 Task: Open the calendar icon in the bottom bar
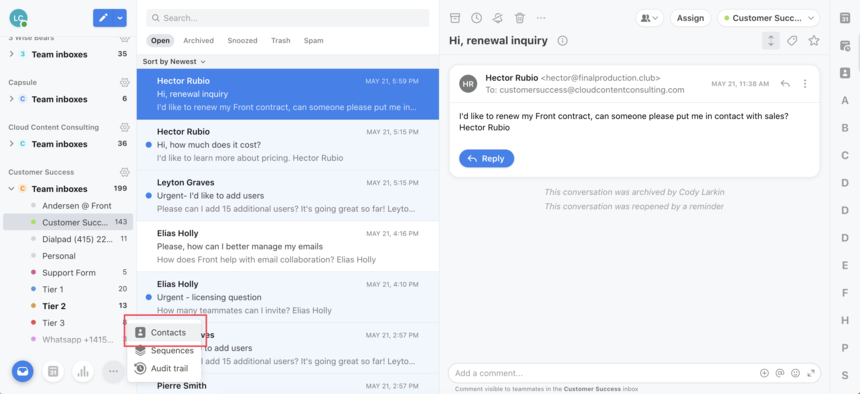tap(53, 372)
